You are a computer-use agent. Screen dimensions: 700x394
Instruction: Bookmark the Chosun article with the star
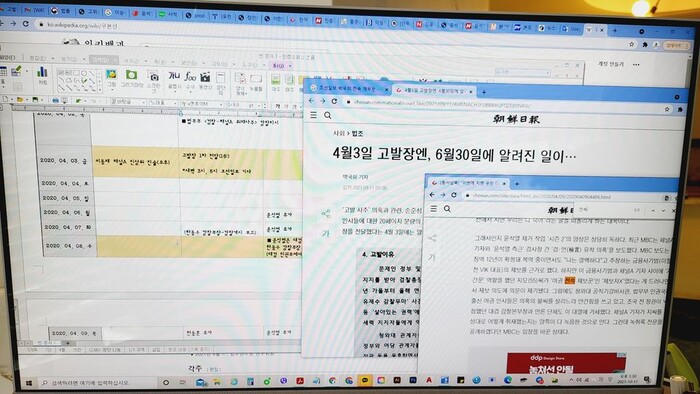667,109
